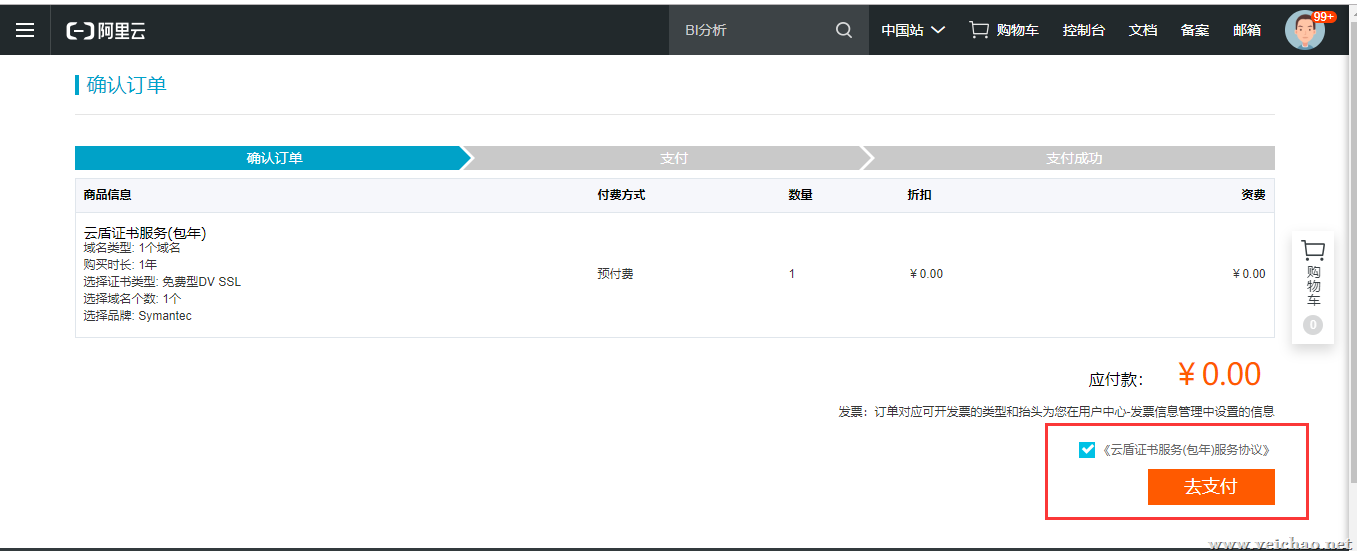Click the 99+ notification badge

(x=1325, y=16)
